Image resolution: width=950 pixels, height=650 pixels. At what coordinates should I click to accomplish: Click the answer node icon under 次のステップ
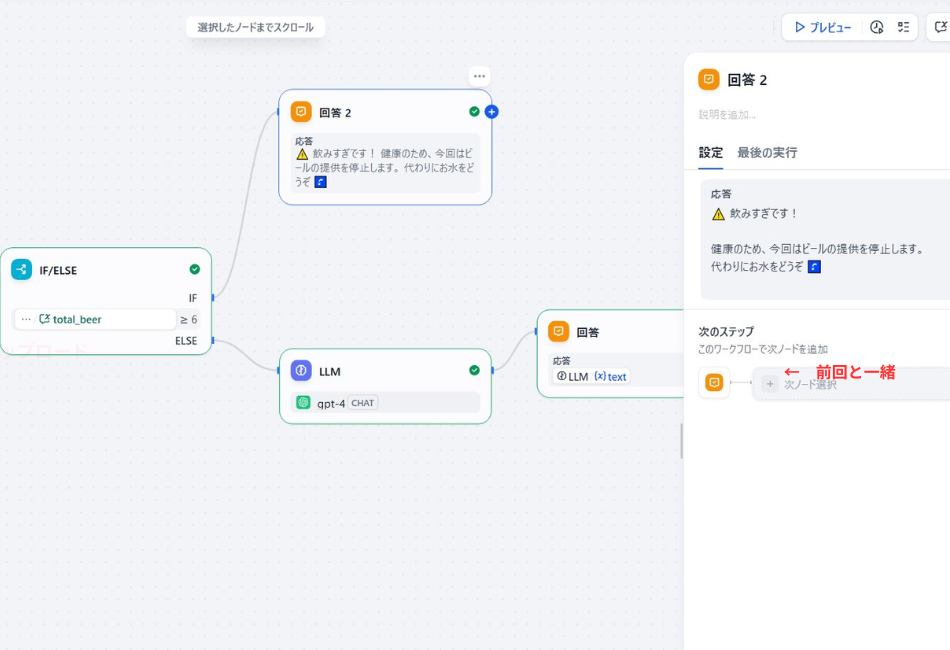(x=714, y=382)
